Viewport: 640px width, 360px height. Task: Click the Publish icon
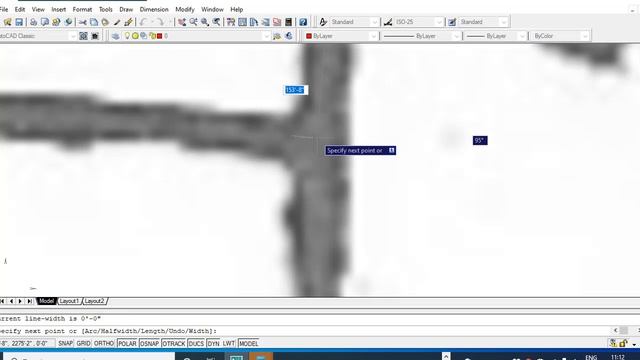click(x=56, y=22)
